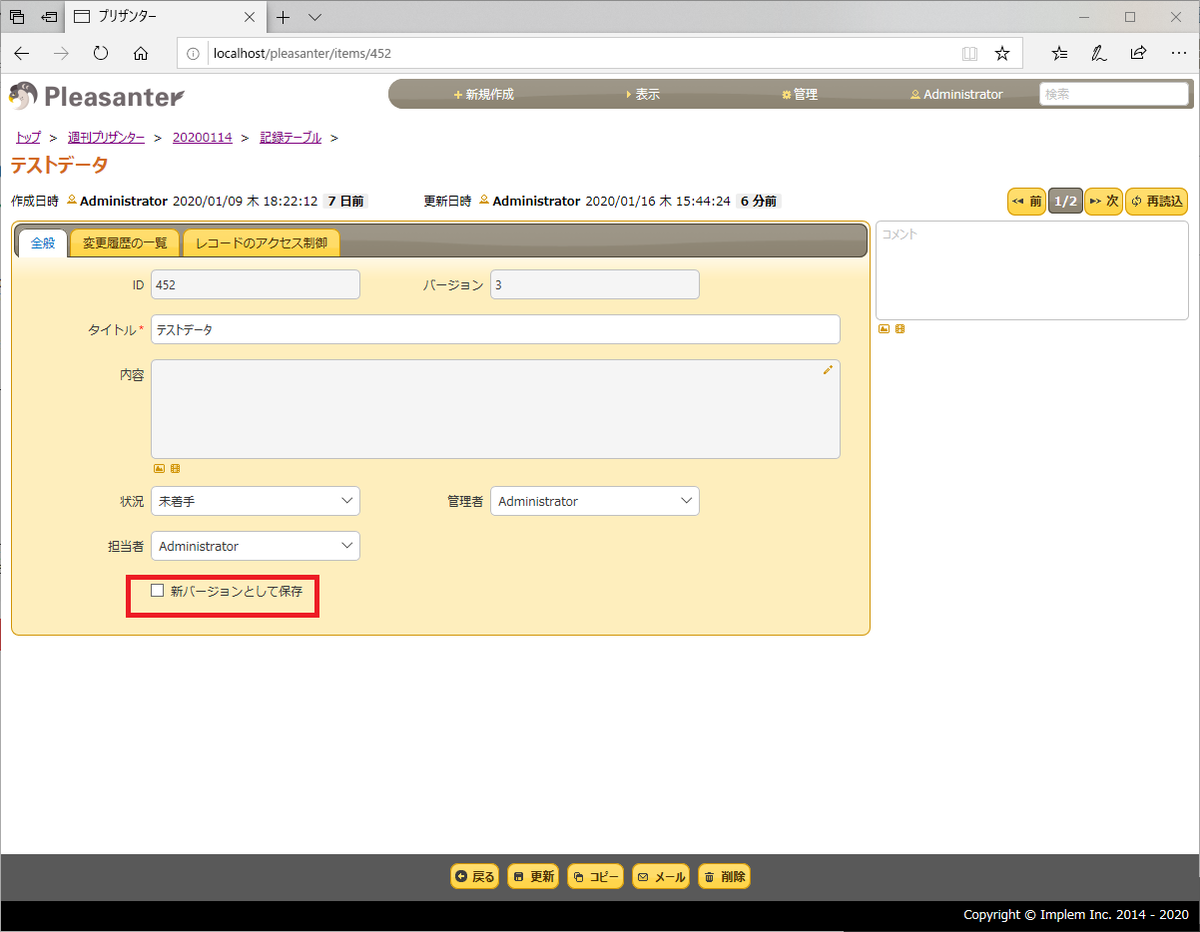Open the 状況 dropdown

click(255, 501)
